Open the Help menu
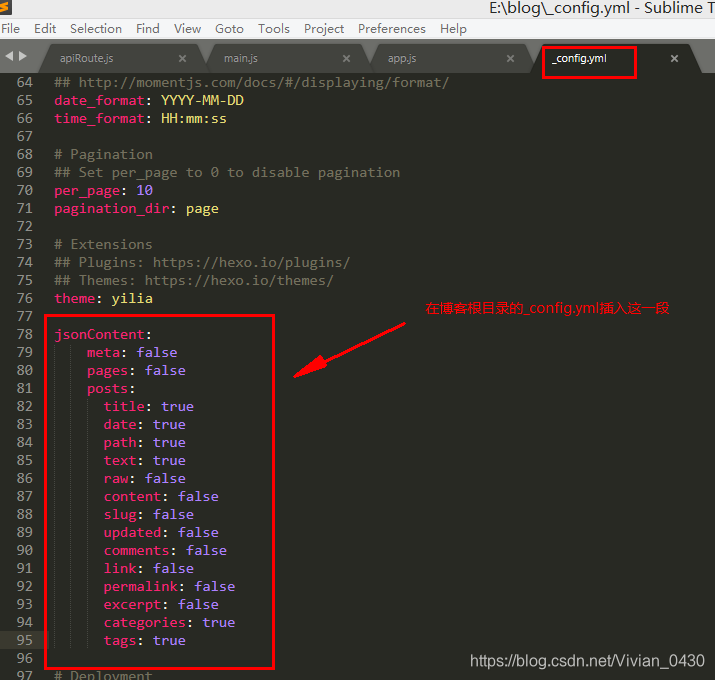This screenshot has width=715, height=680. coord(453,29)
